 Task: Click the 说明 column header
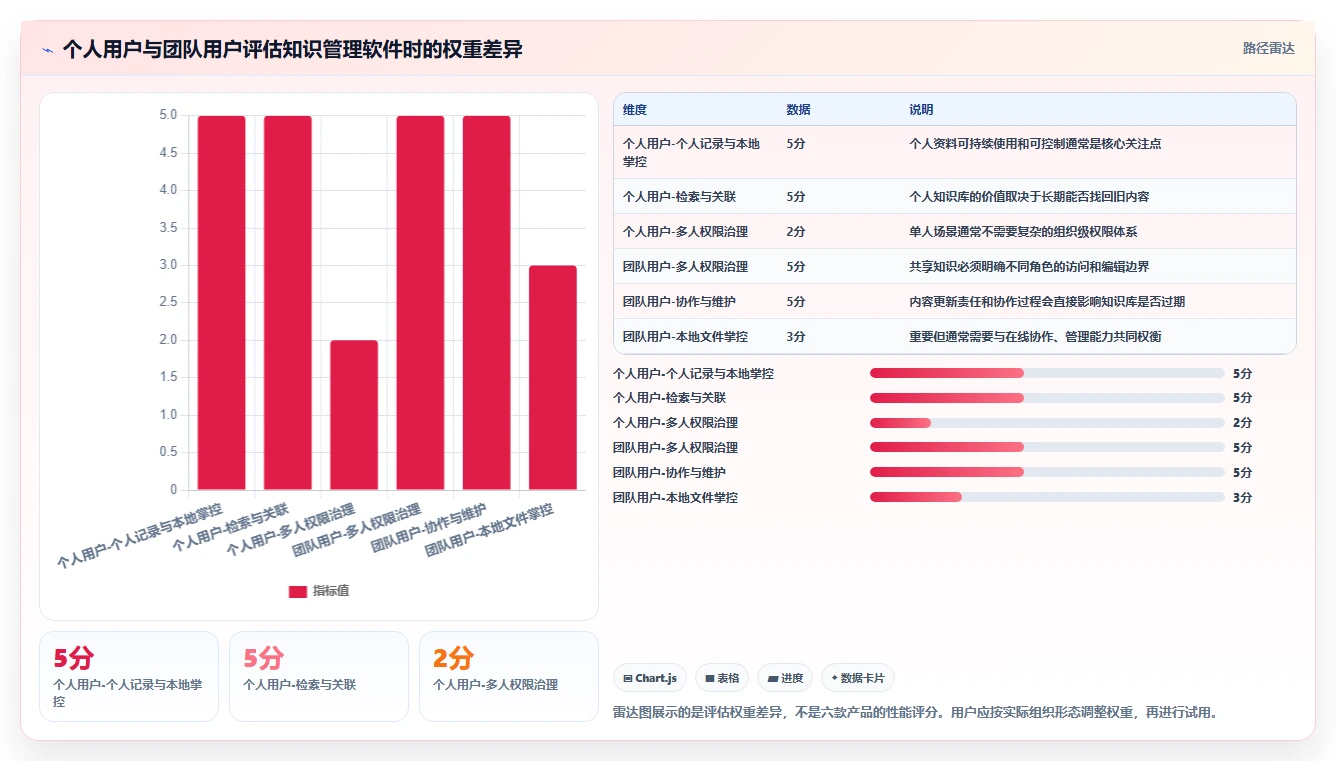coord(921,110)
